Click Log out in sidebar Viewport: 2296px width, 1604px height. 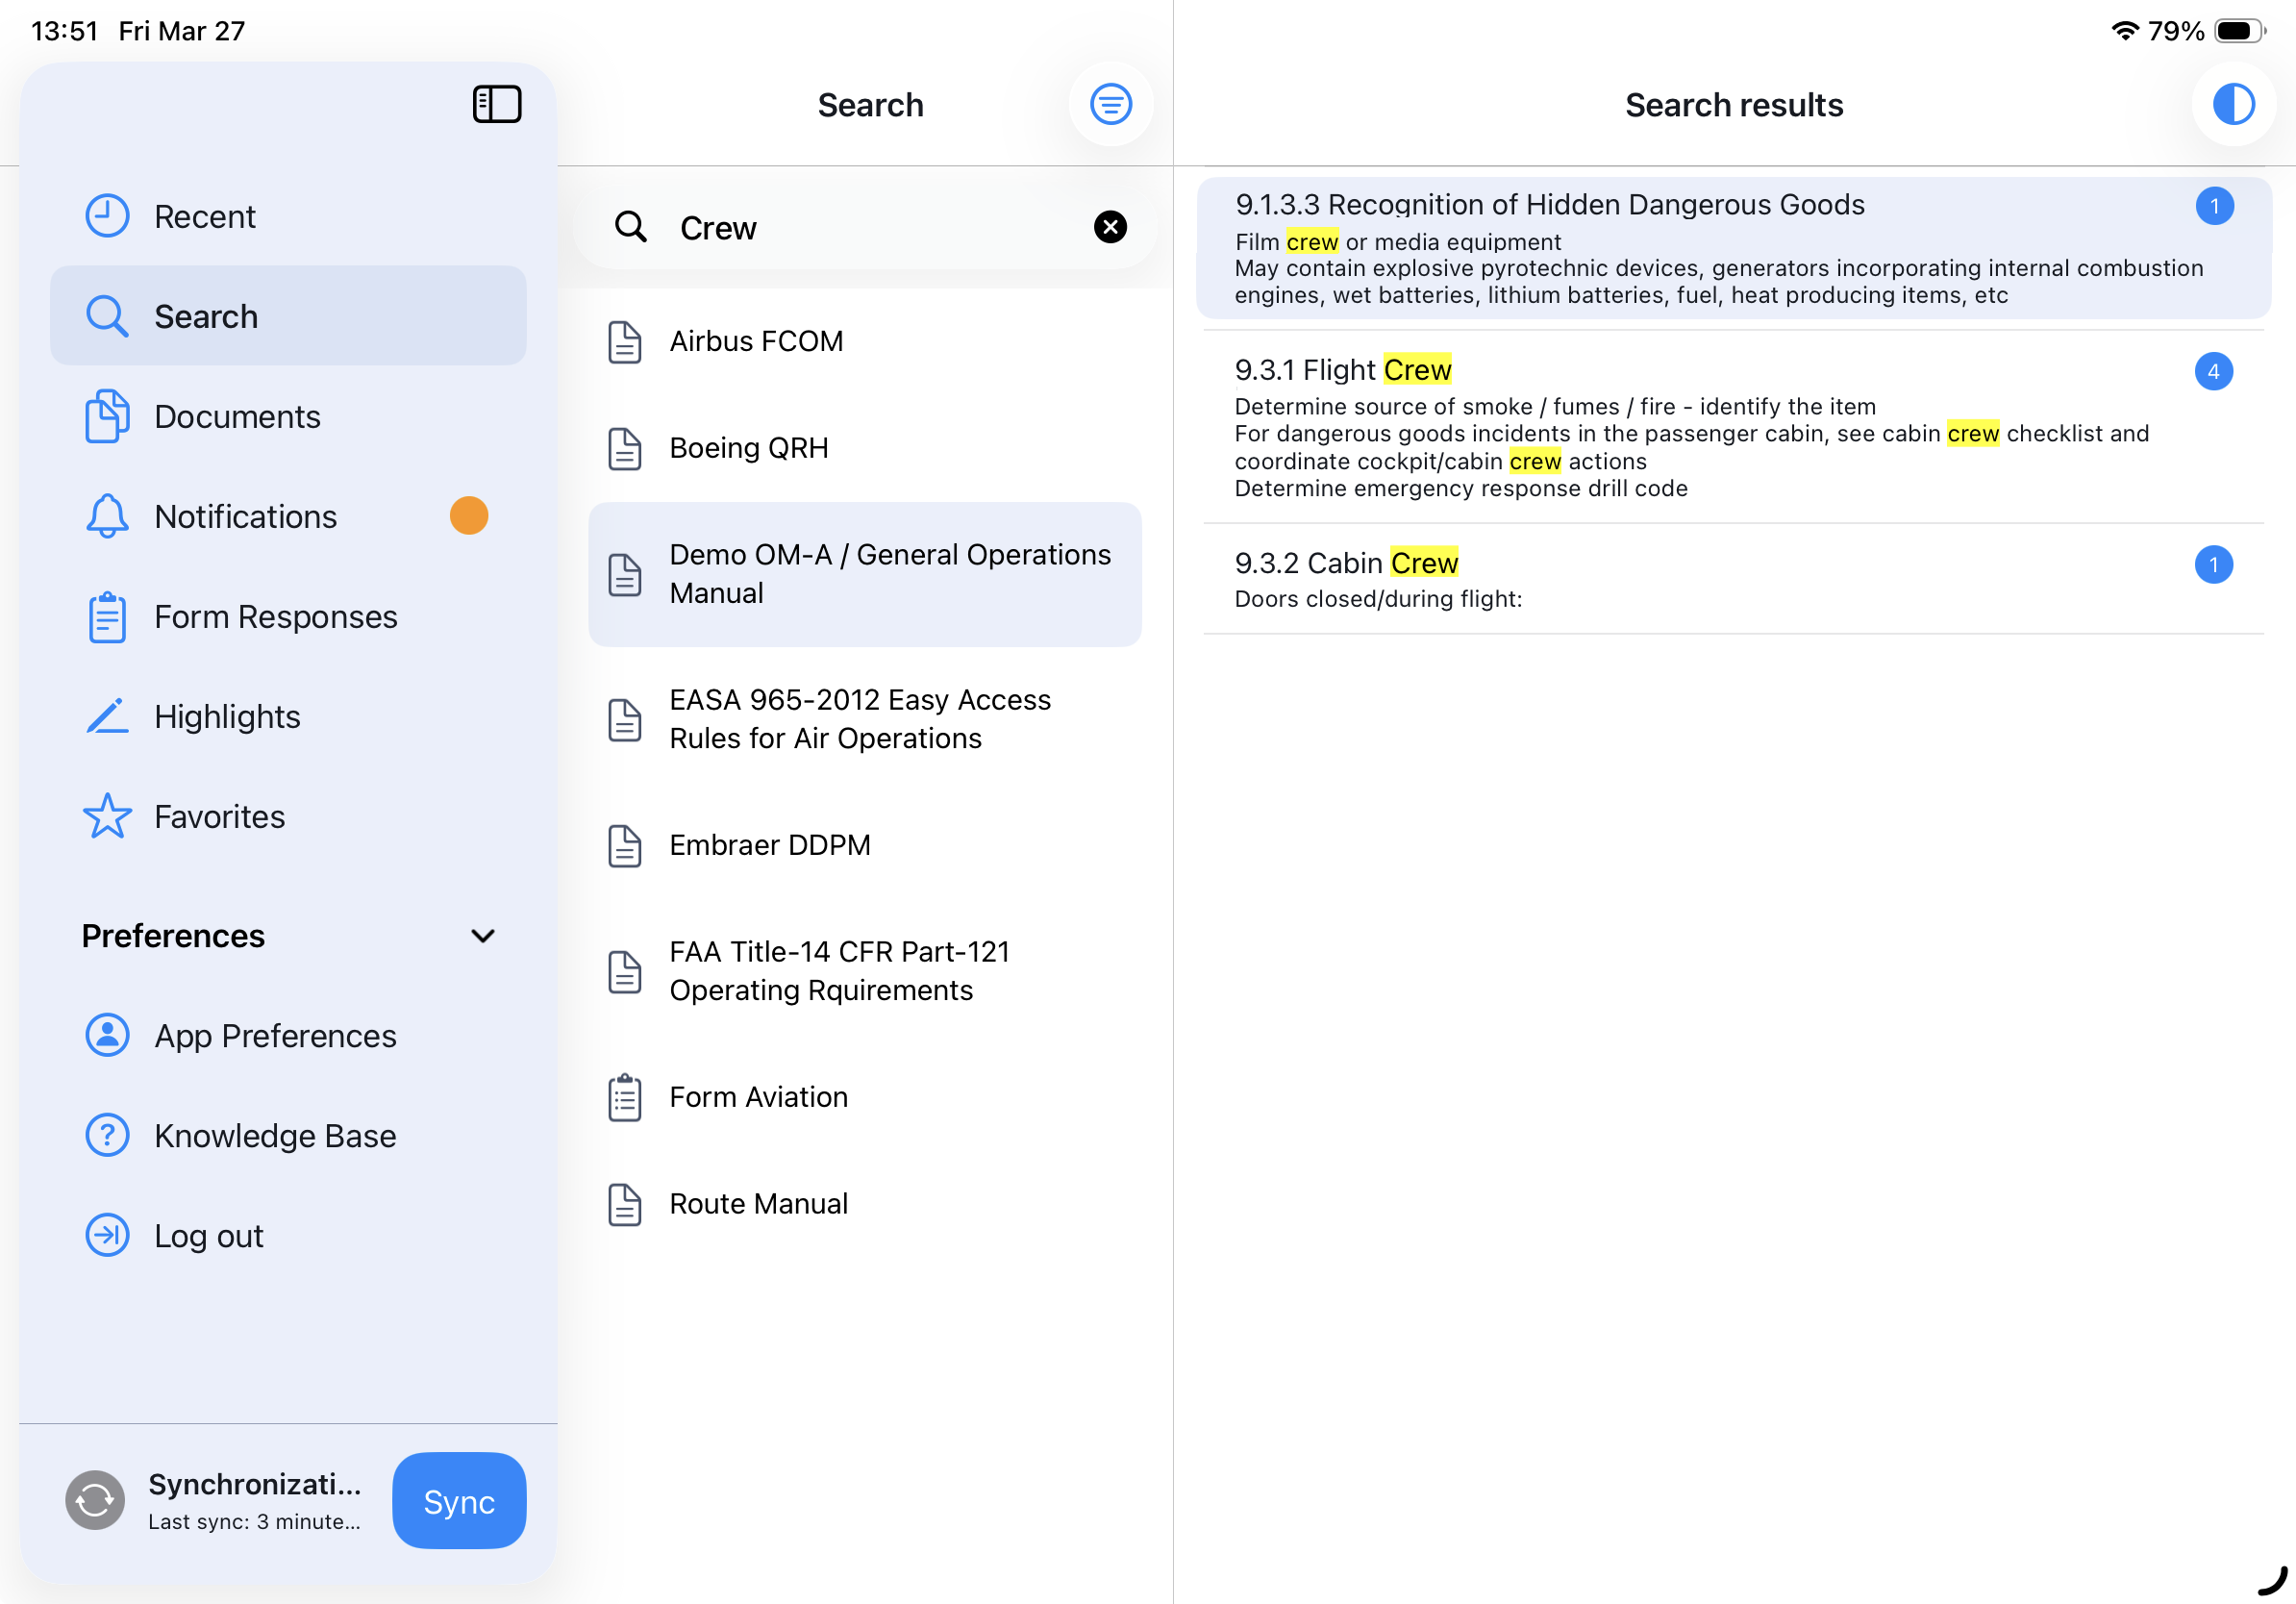[208, 1235]
